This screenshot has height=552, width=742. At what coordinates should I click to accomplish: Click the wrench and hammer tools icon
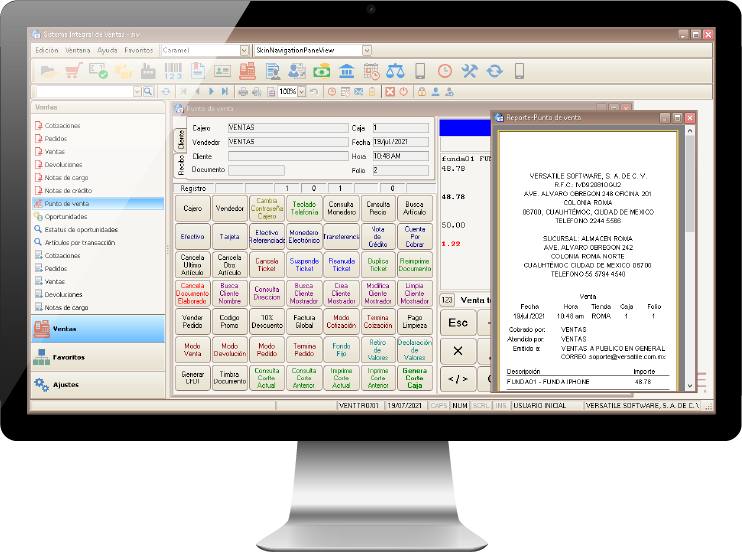469,71
